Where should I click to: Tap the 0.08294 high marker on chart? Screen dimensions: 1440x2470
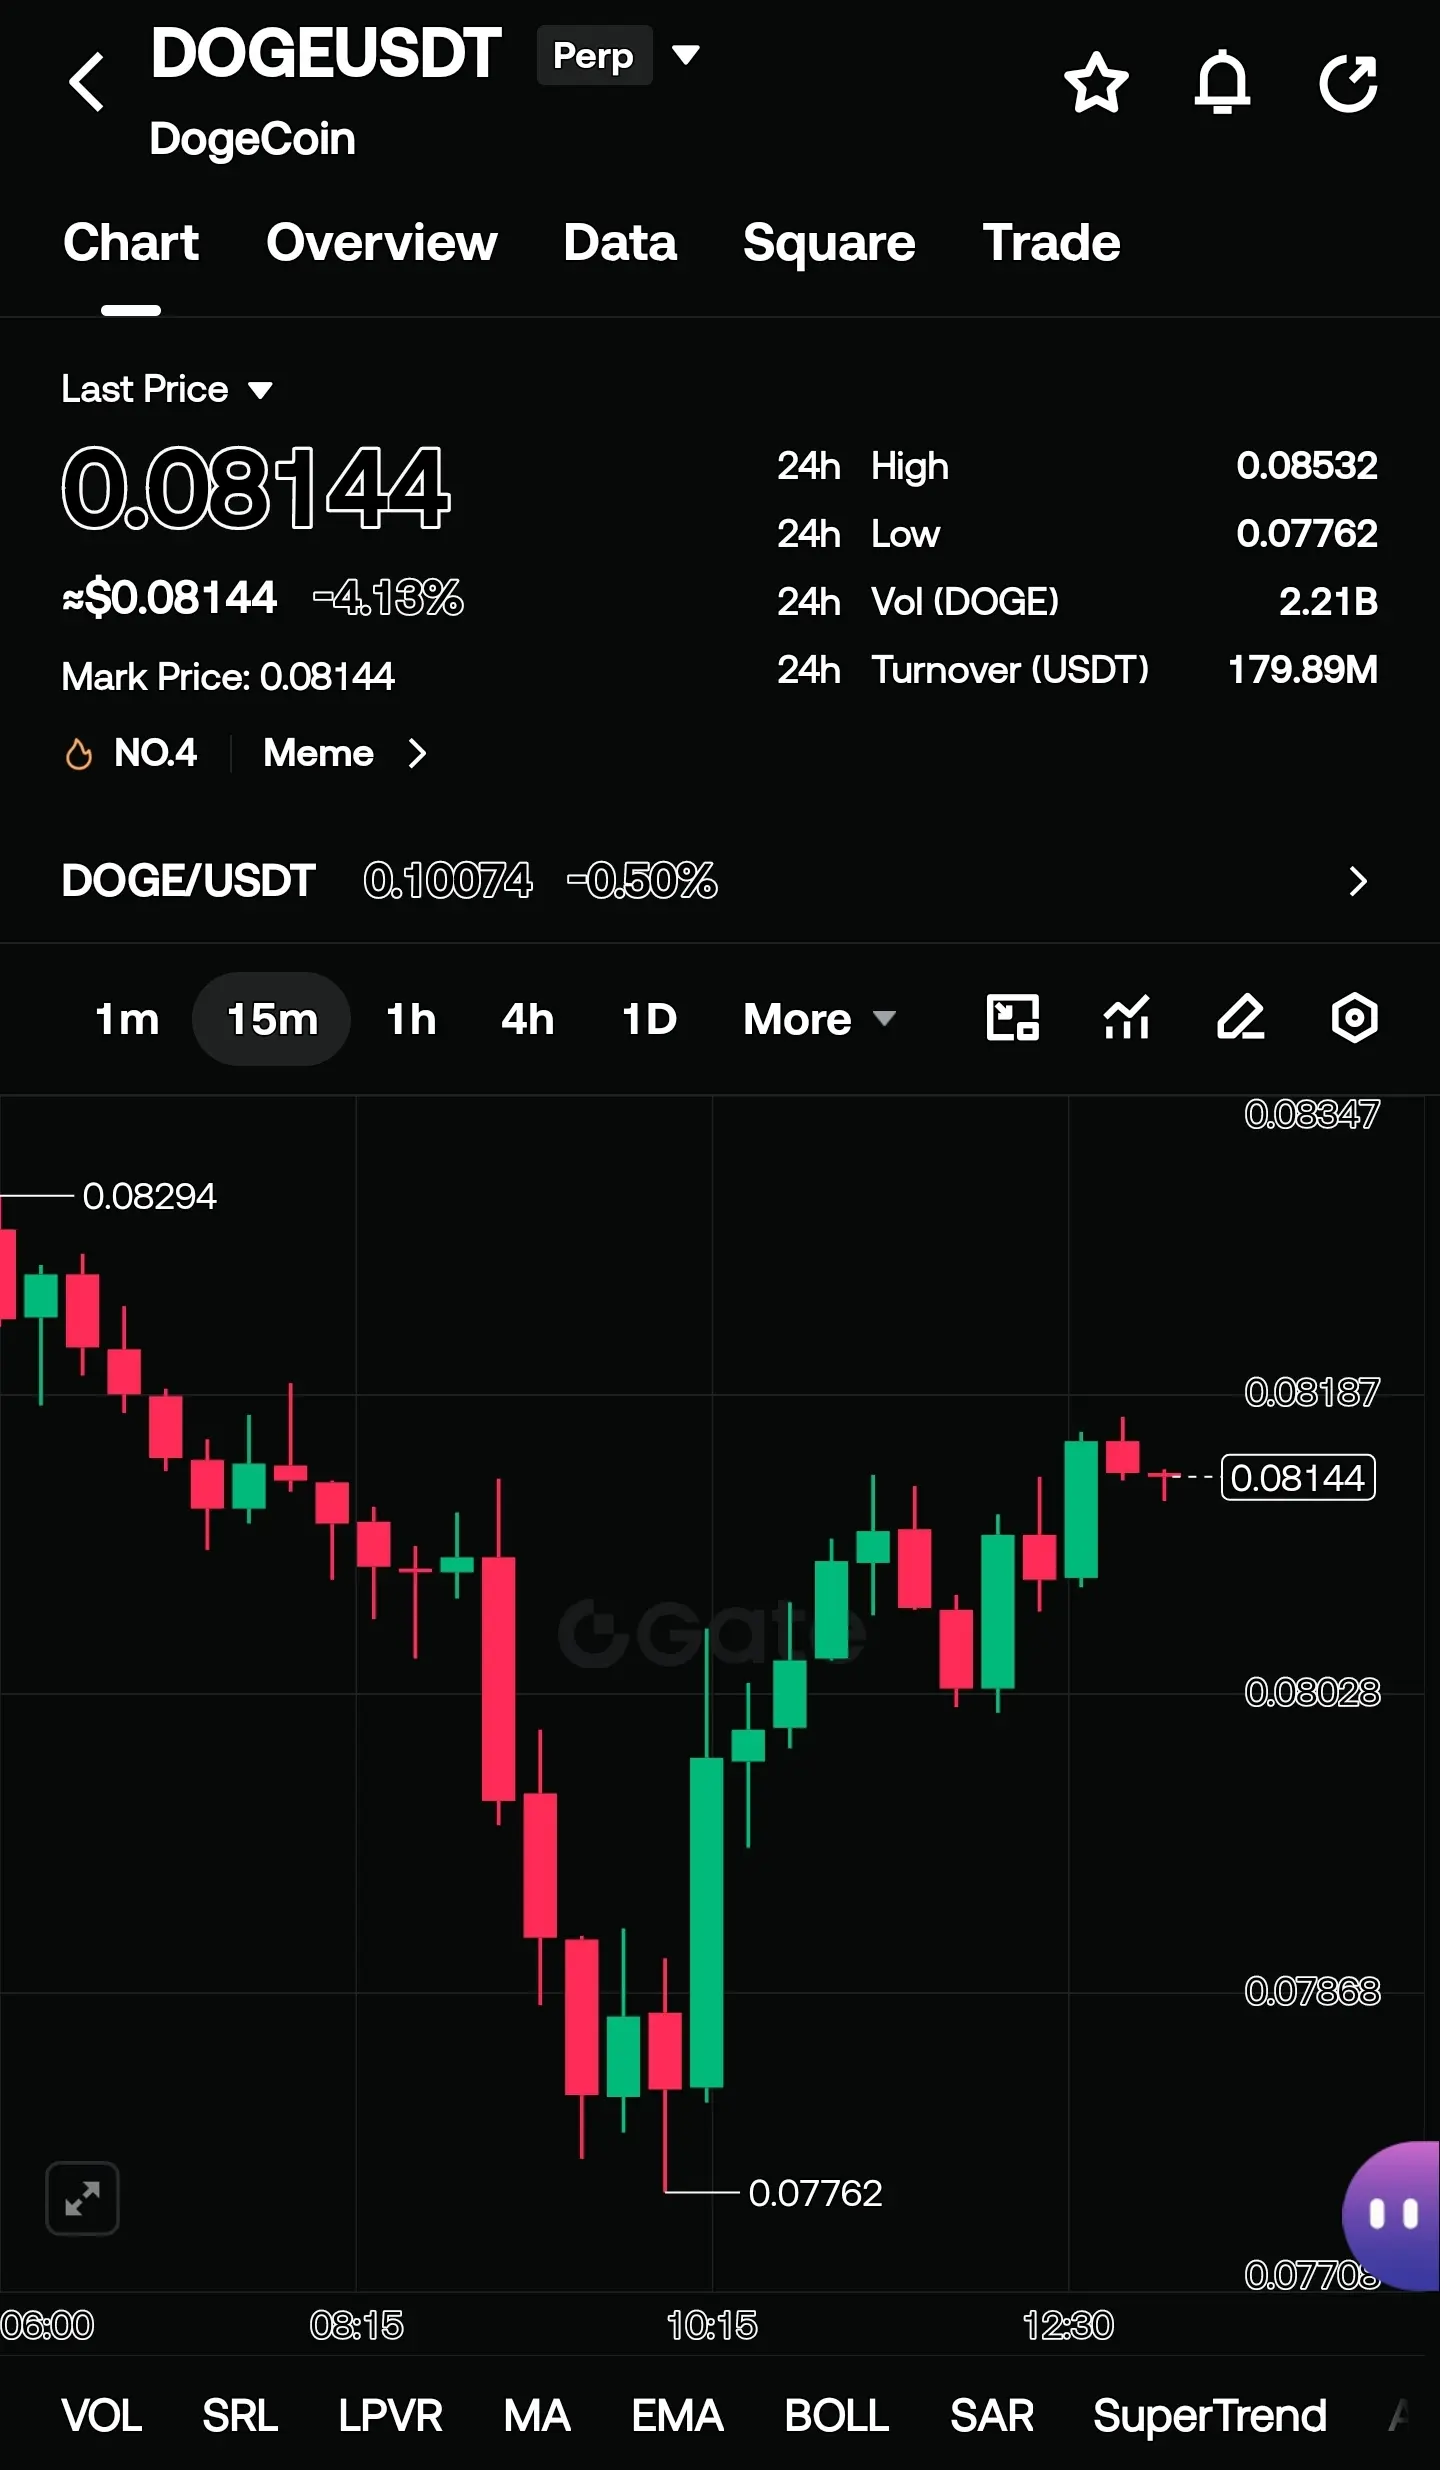pyautogui.click(x=149, y=1196)
